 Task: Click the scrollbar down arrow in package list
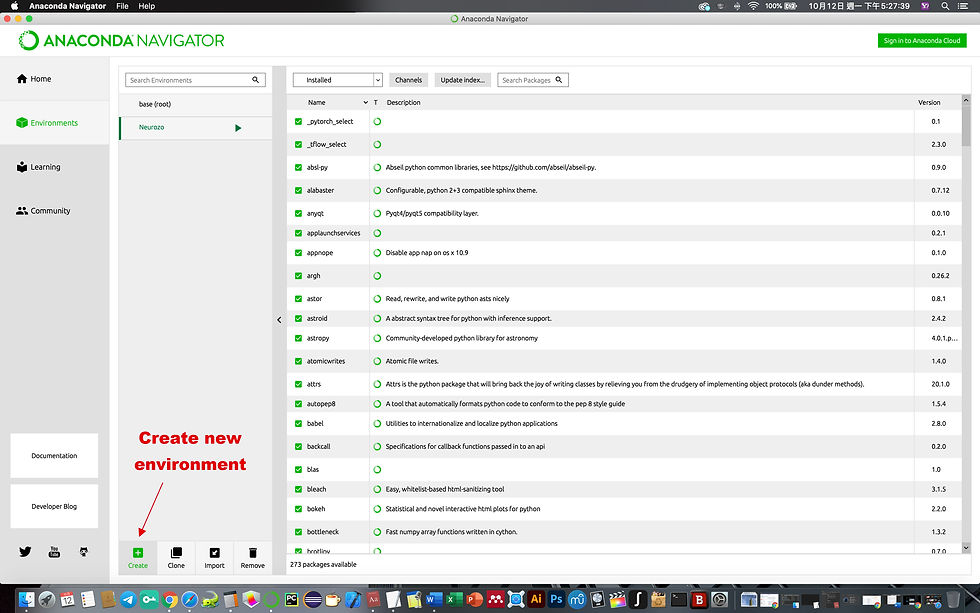966,548
